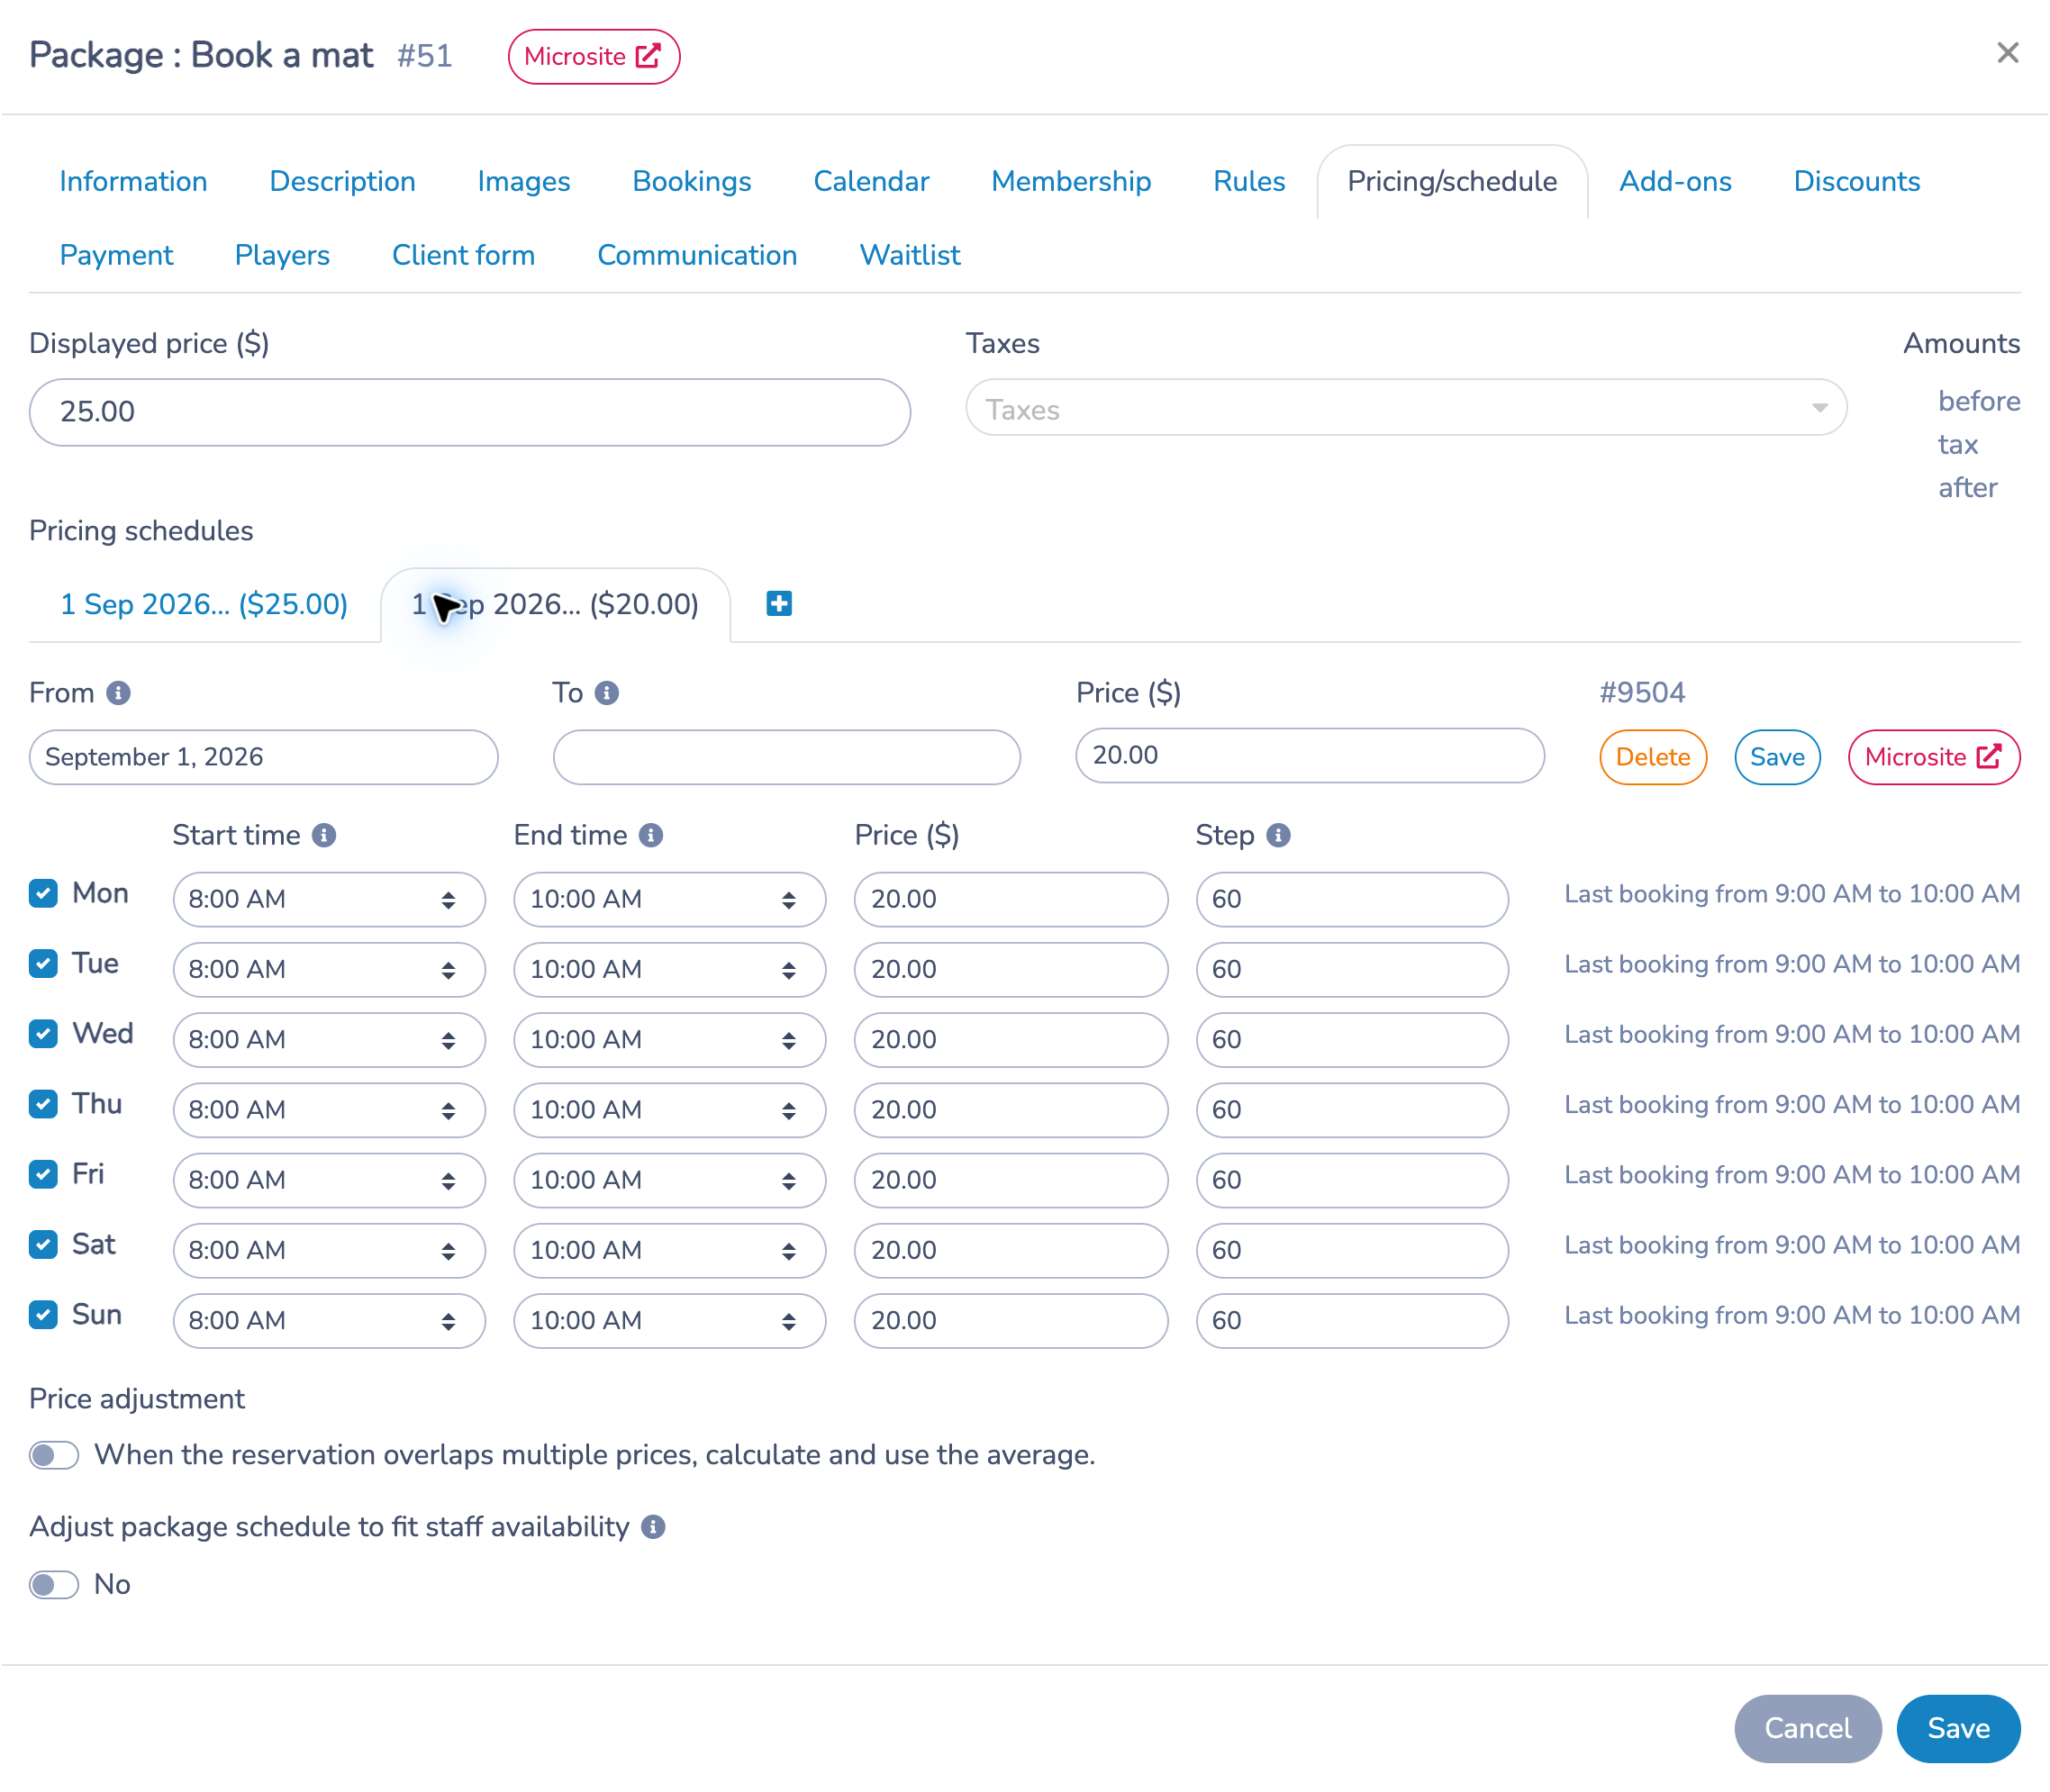Viewport: 2050px width, 1792px height.
Task: Click the From date field
Action: (264, 757)
